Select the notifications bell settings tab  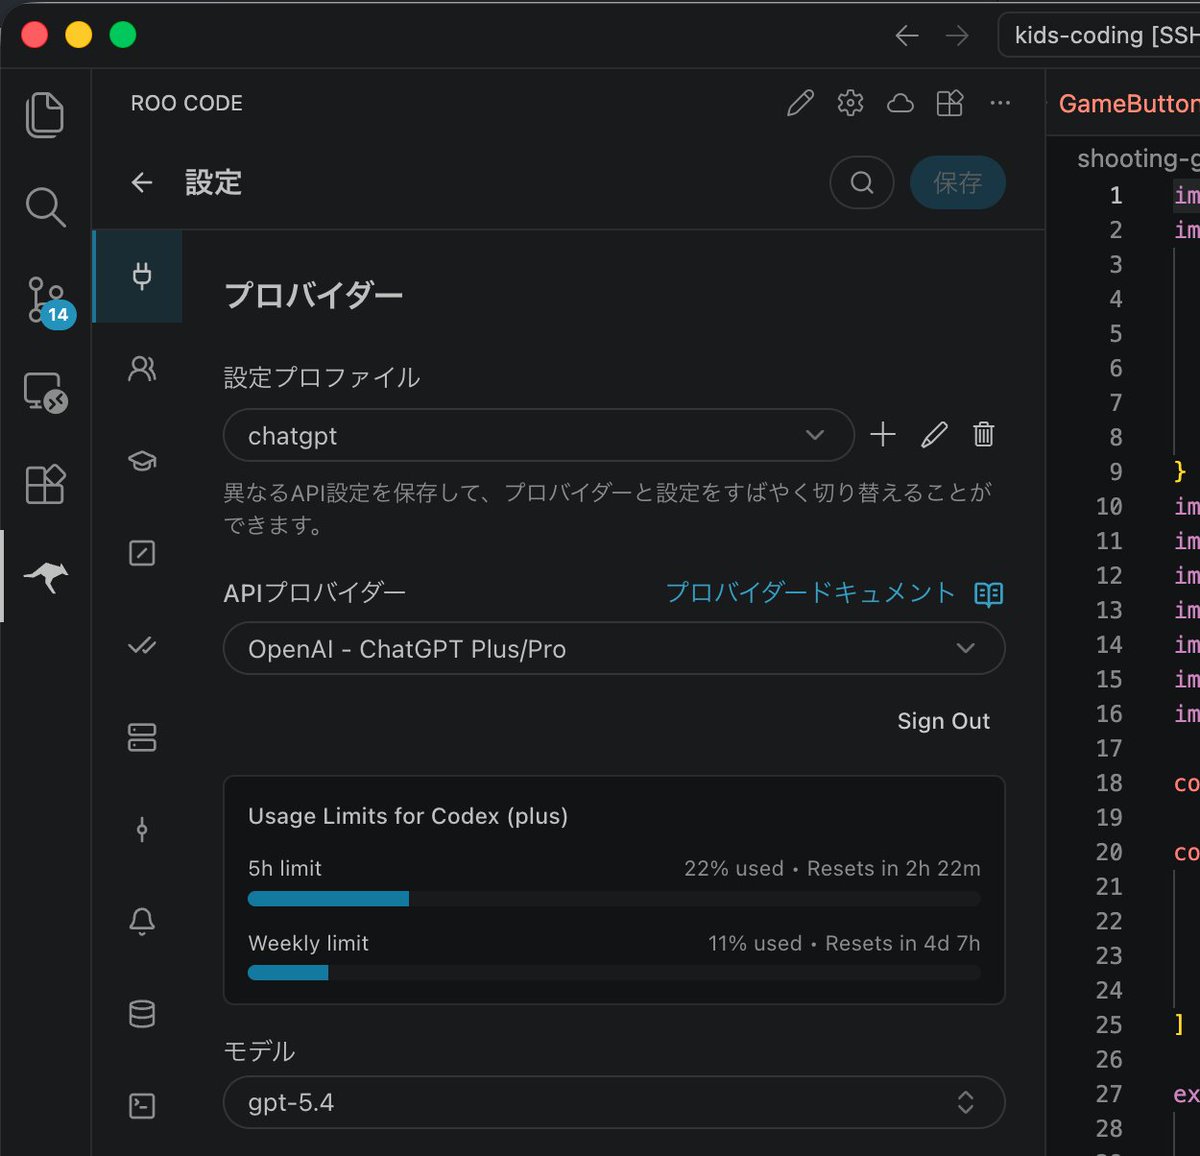click(x=142, y=921)
